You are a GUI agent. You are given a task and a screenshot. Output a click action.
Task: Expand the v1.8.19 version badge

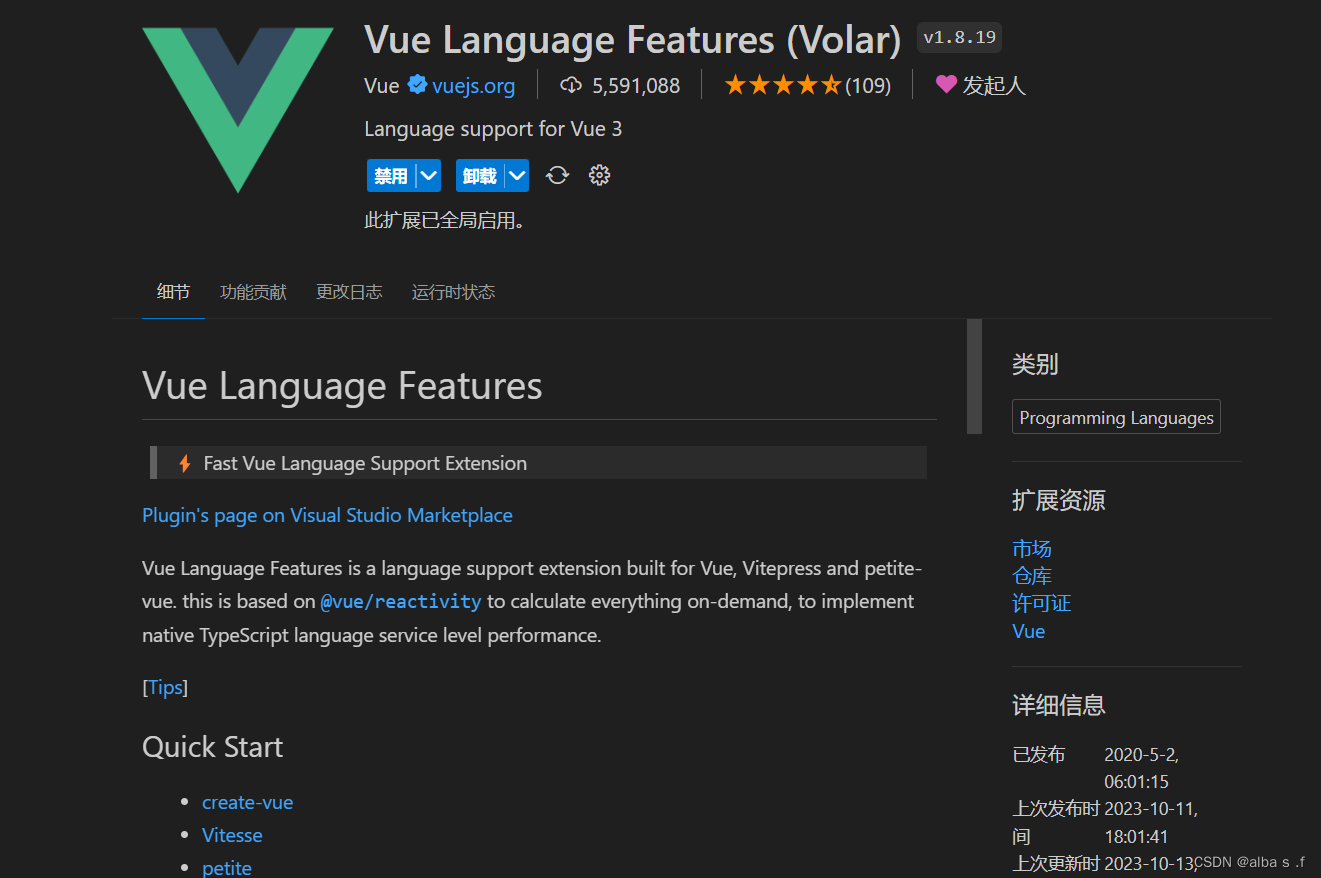(958, 37)
